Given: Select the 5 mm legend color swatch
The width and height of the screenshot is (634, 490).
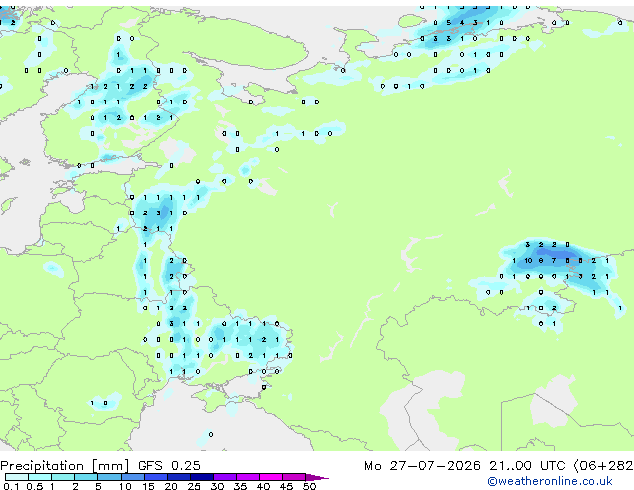Looking at the screenshot, I should (x=109, y=477).
